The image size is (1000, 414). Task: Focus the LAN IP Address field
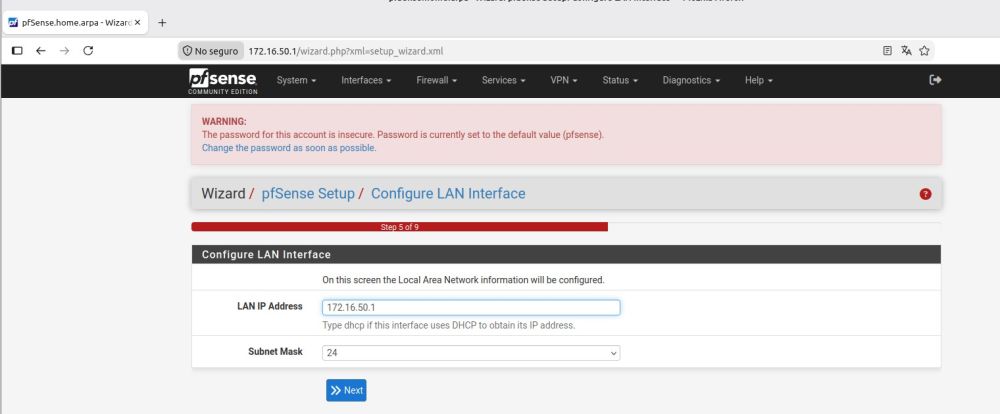point(471,307)
